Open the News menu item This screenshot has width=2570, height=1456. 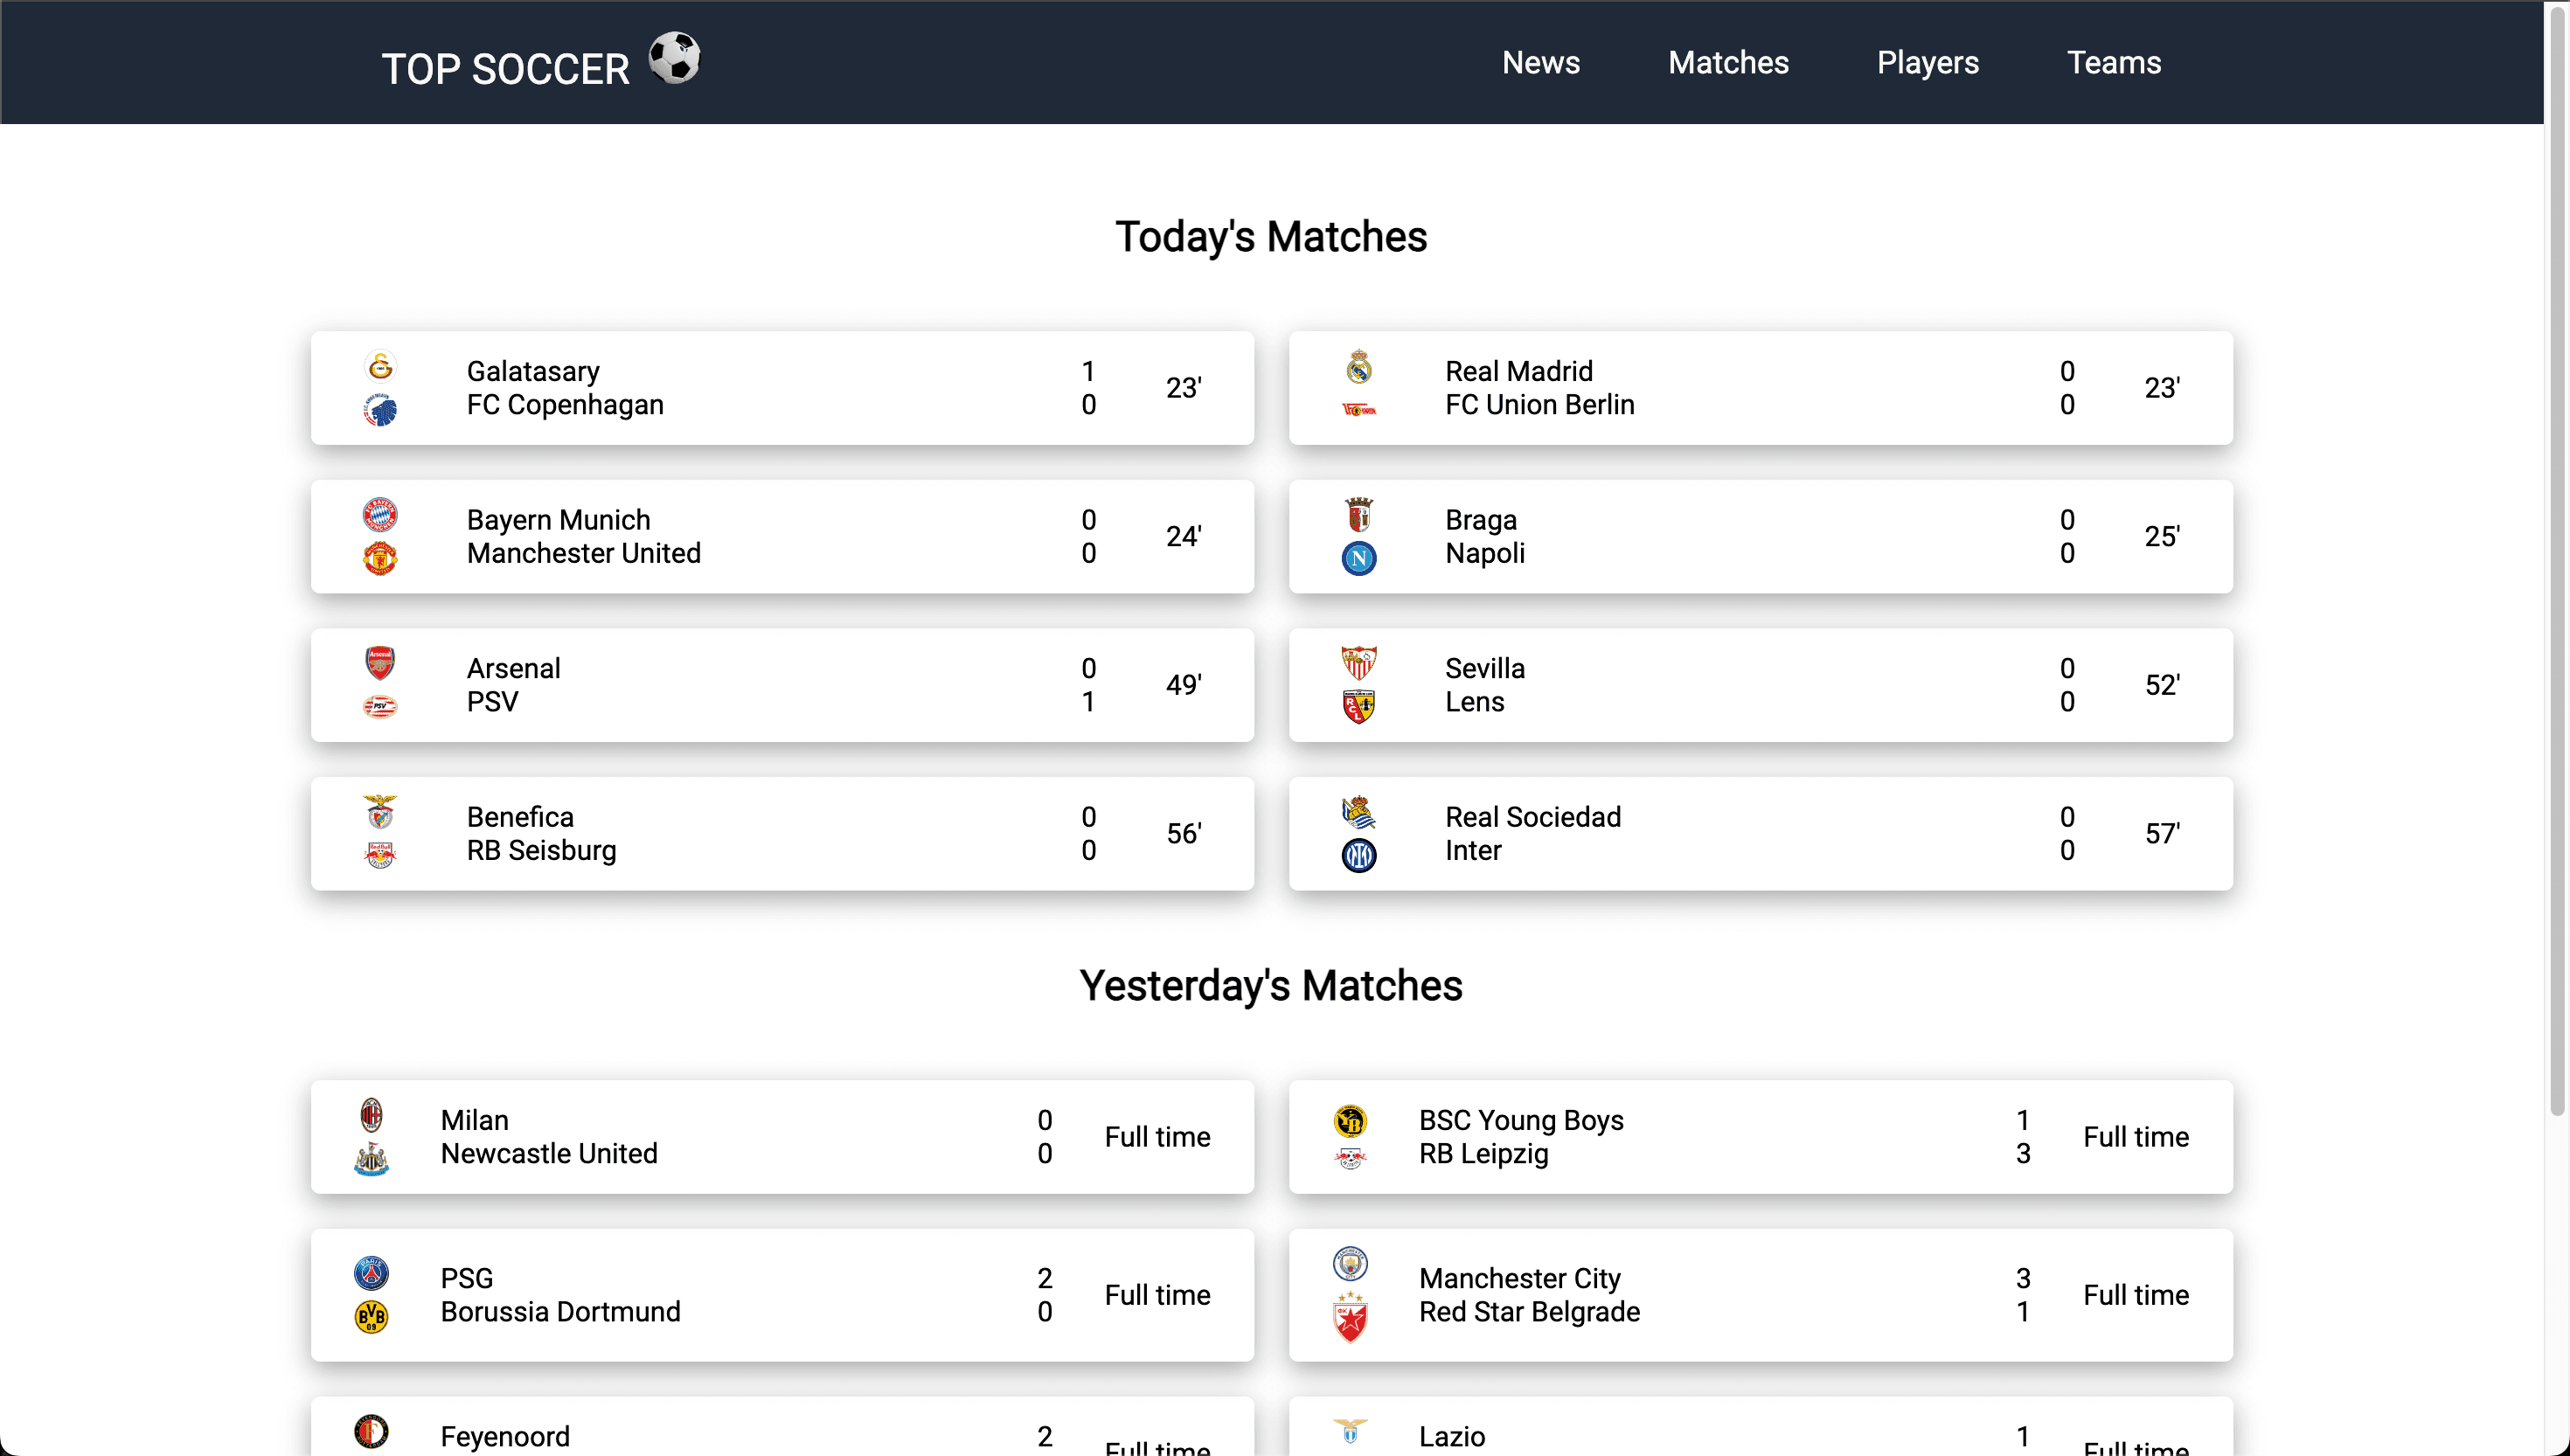1540,62
